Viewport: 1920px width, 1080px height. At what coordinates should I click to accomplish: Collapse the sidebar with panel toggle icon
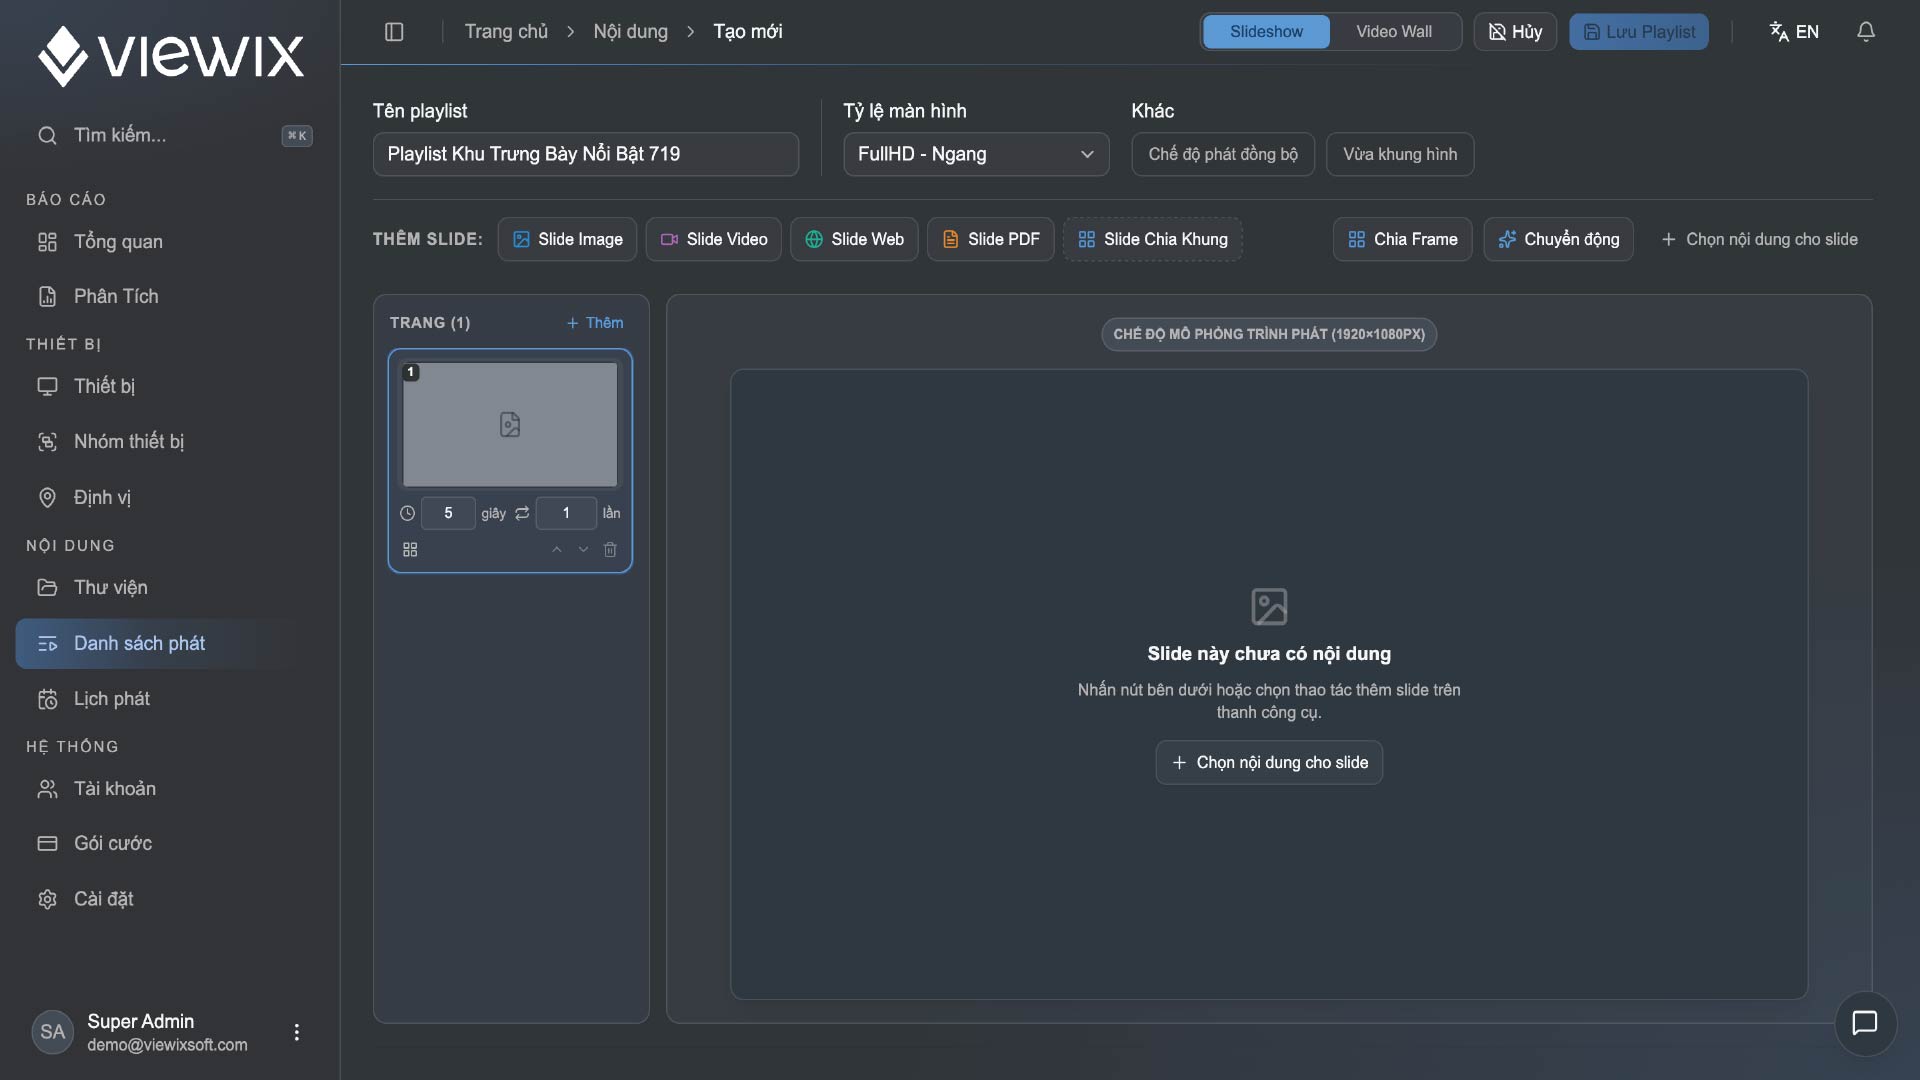click(x=394, y=32)
